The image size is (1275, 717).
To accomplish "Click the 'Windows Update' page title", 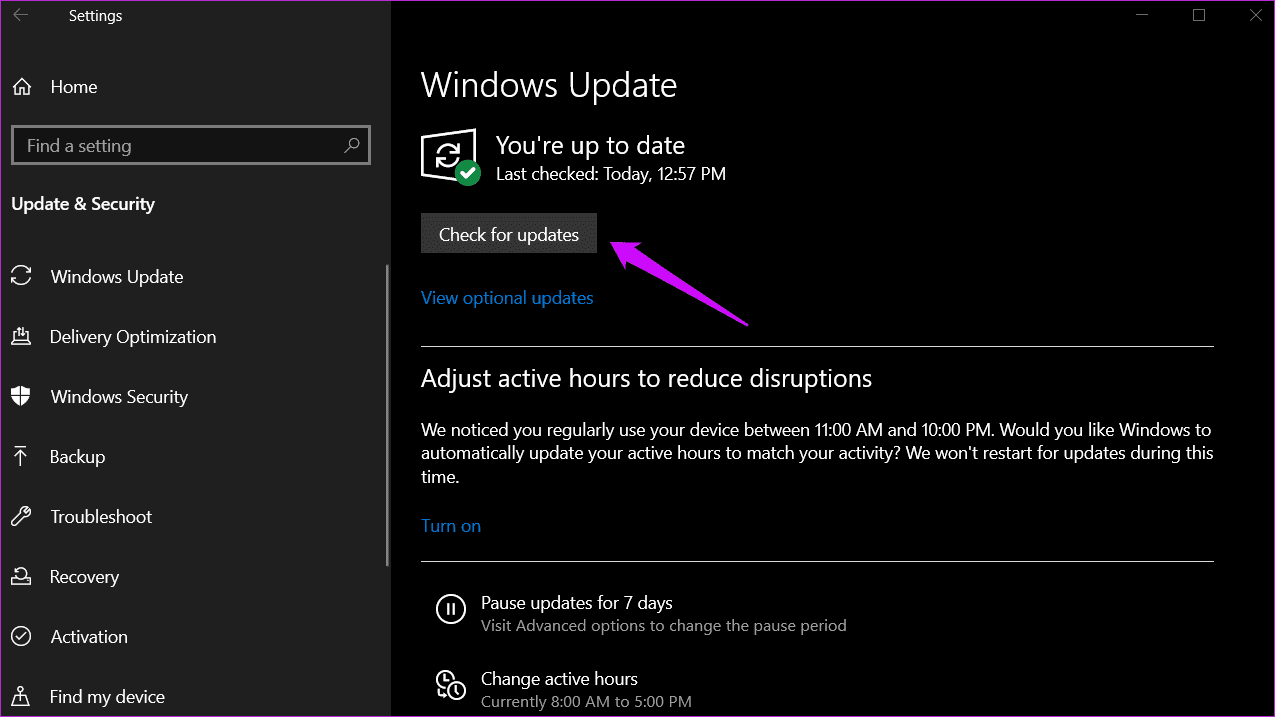I will [549, 85].
